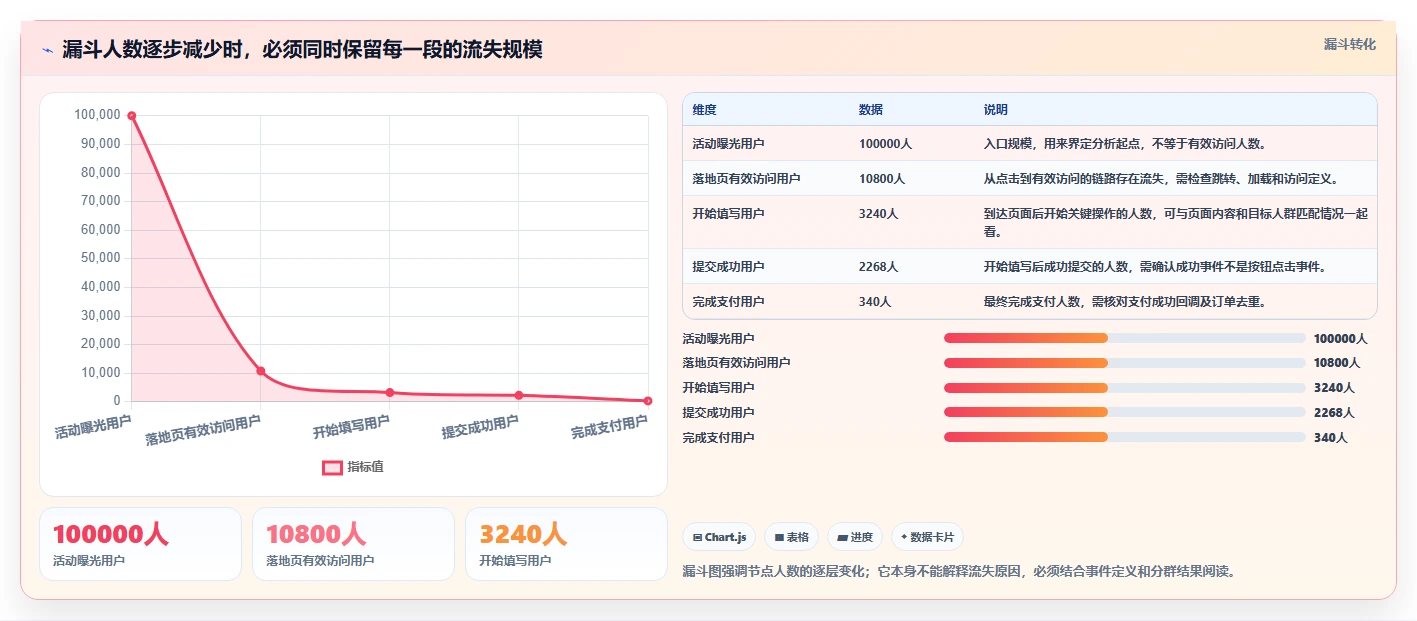
Task: Click 提交成功用户 in the table's first column
Action: point(728,267)
